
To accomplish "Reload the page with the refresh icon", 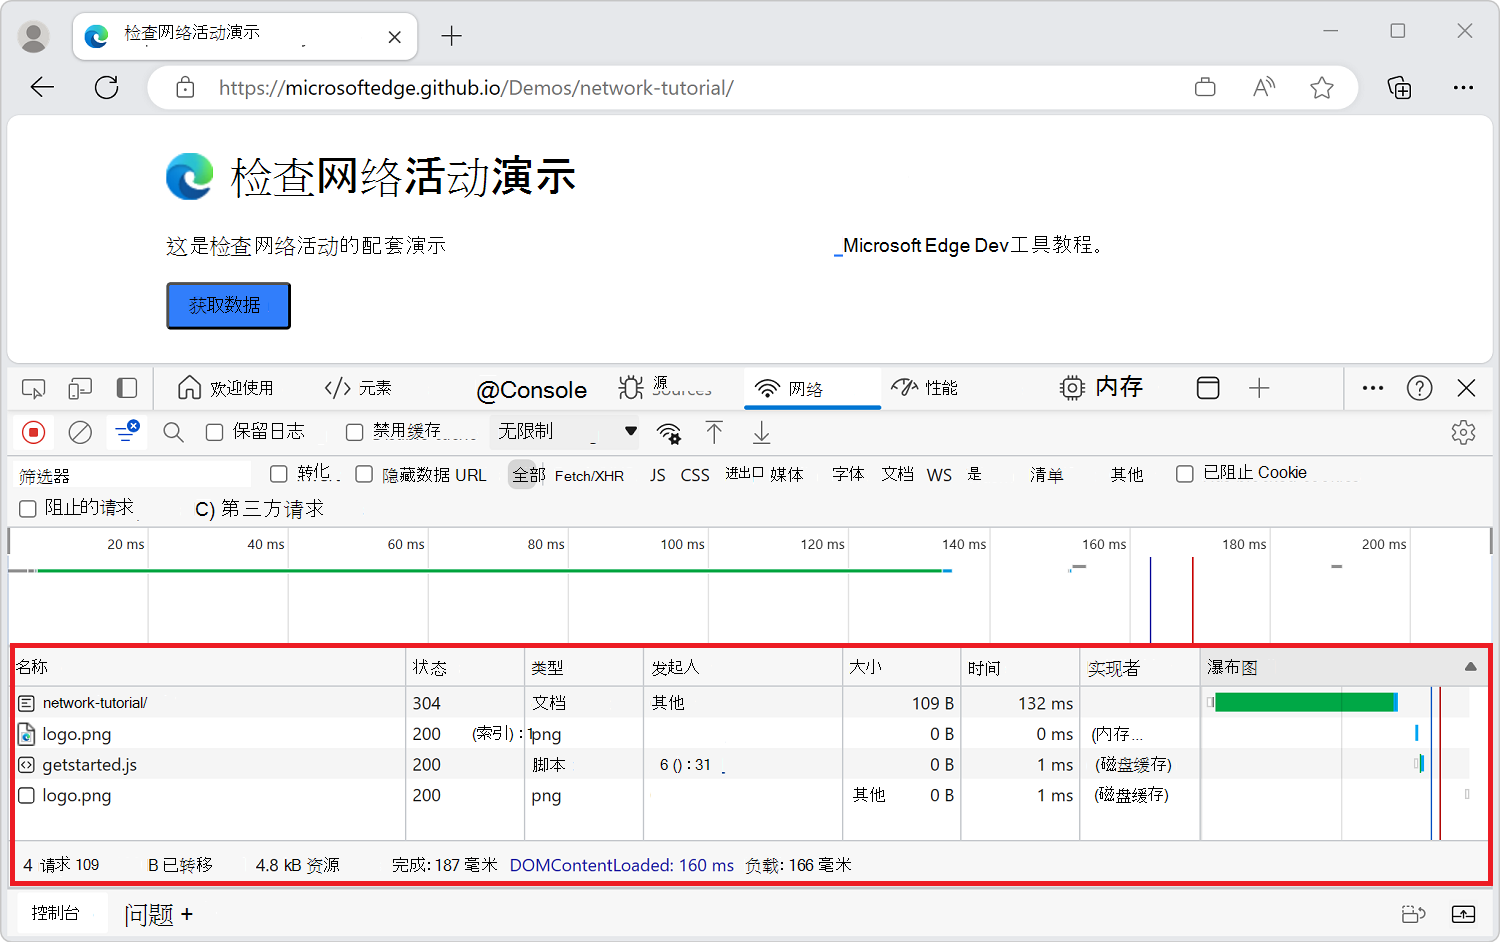I will 106,88.
